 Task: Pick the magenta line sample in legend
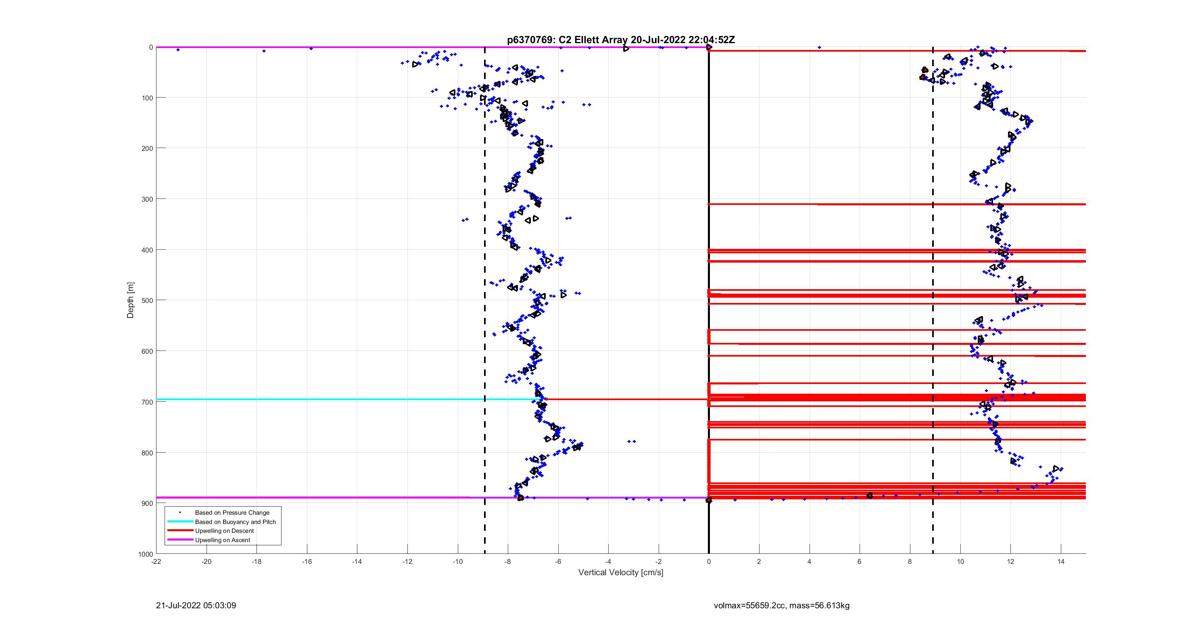coord(180,540)
